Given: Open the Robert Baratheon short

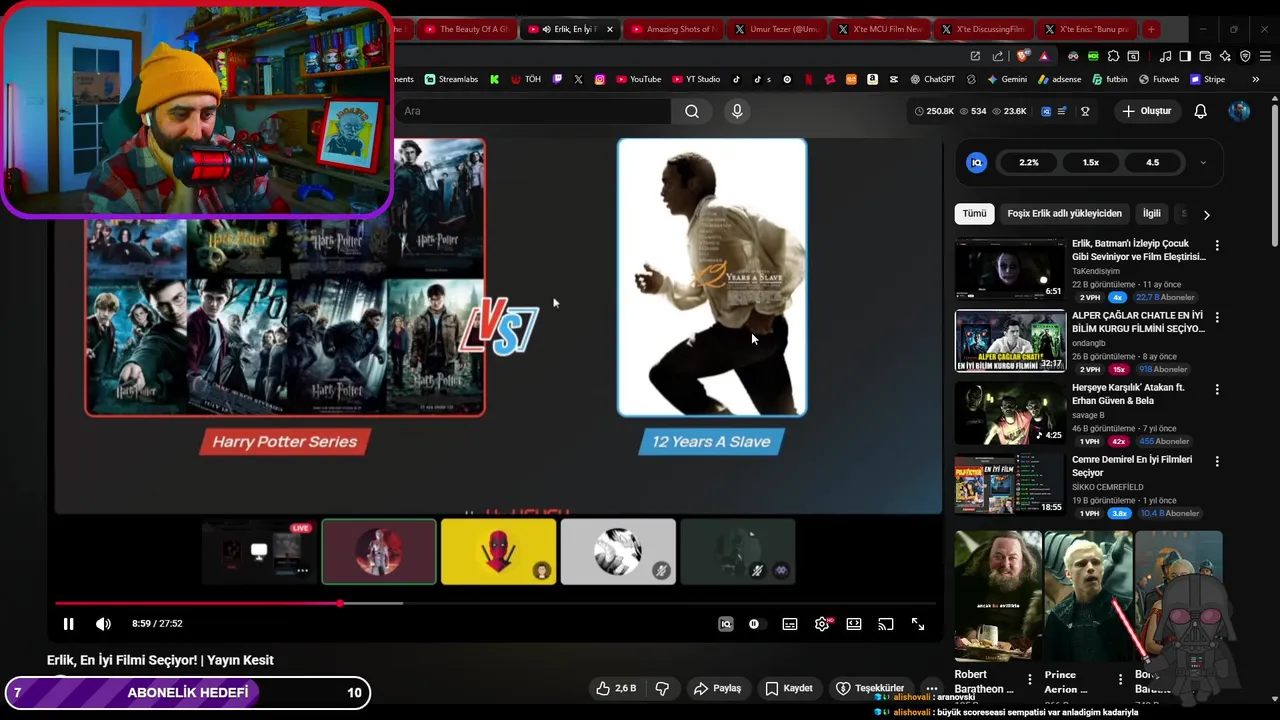Looking at the screenshot, I should (998, 596).
